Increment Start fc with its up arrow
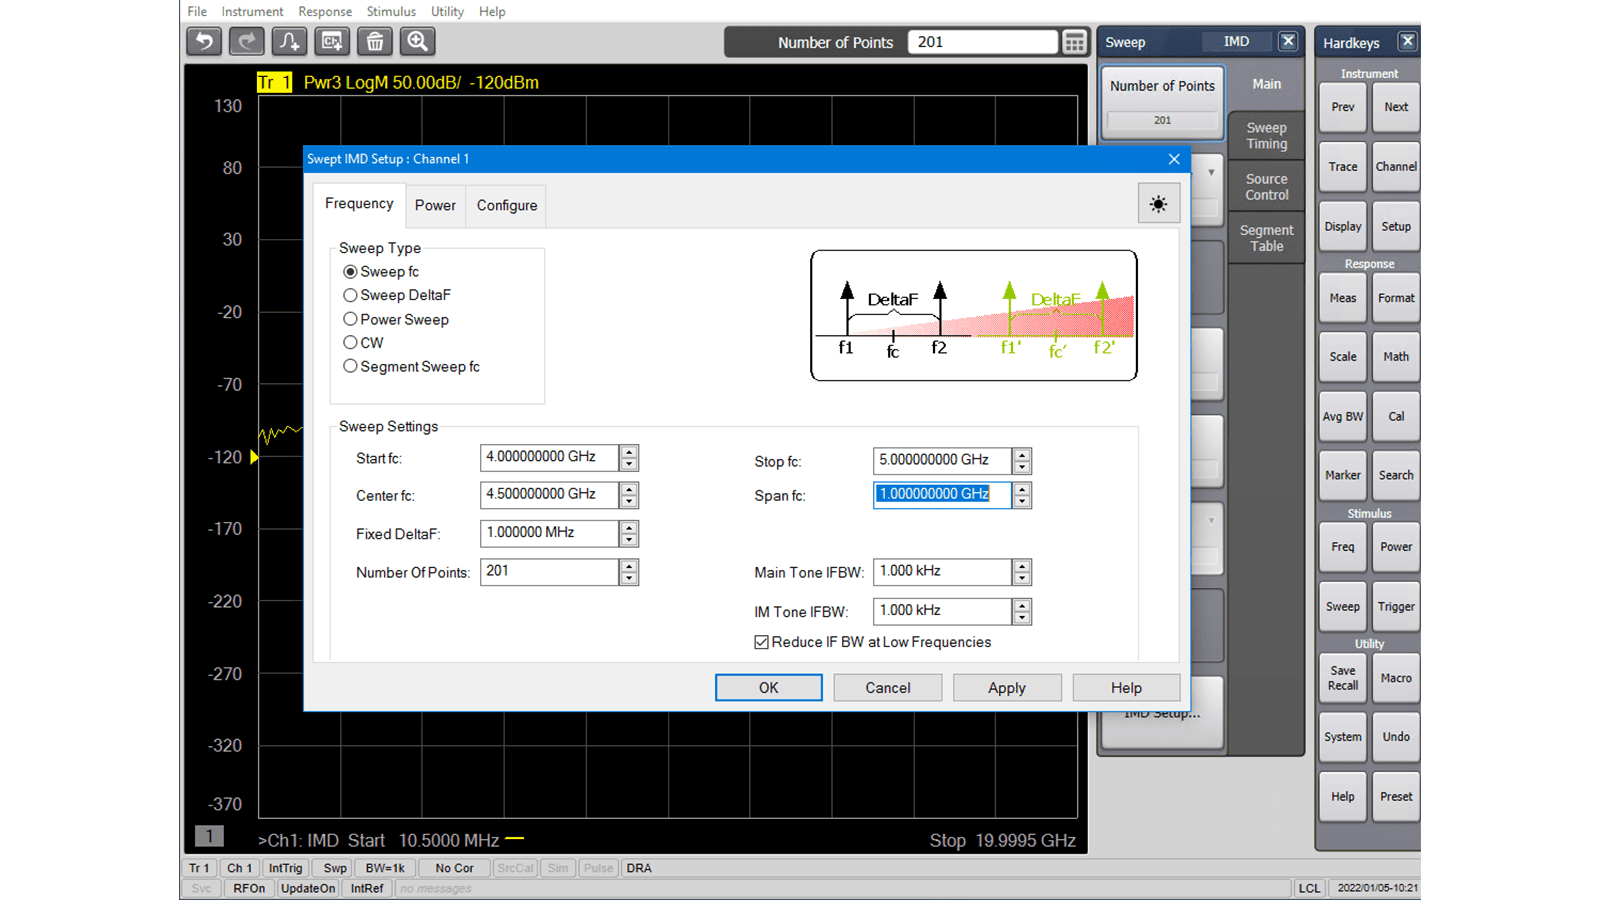 click(629, 452)
